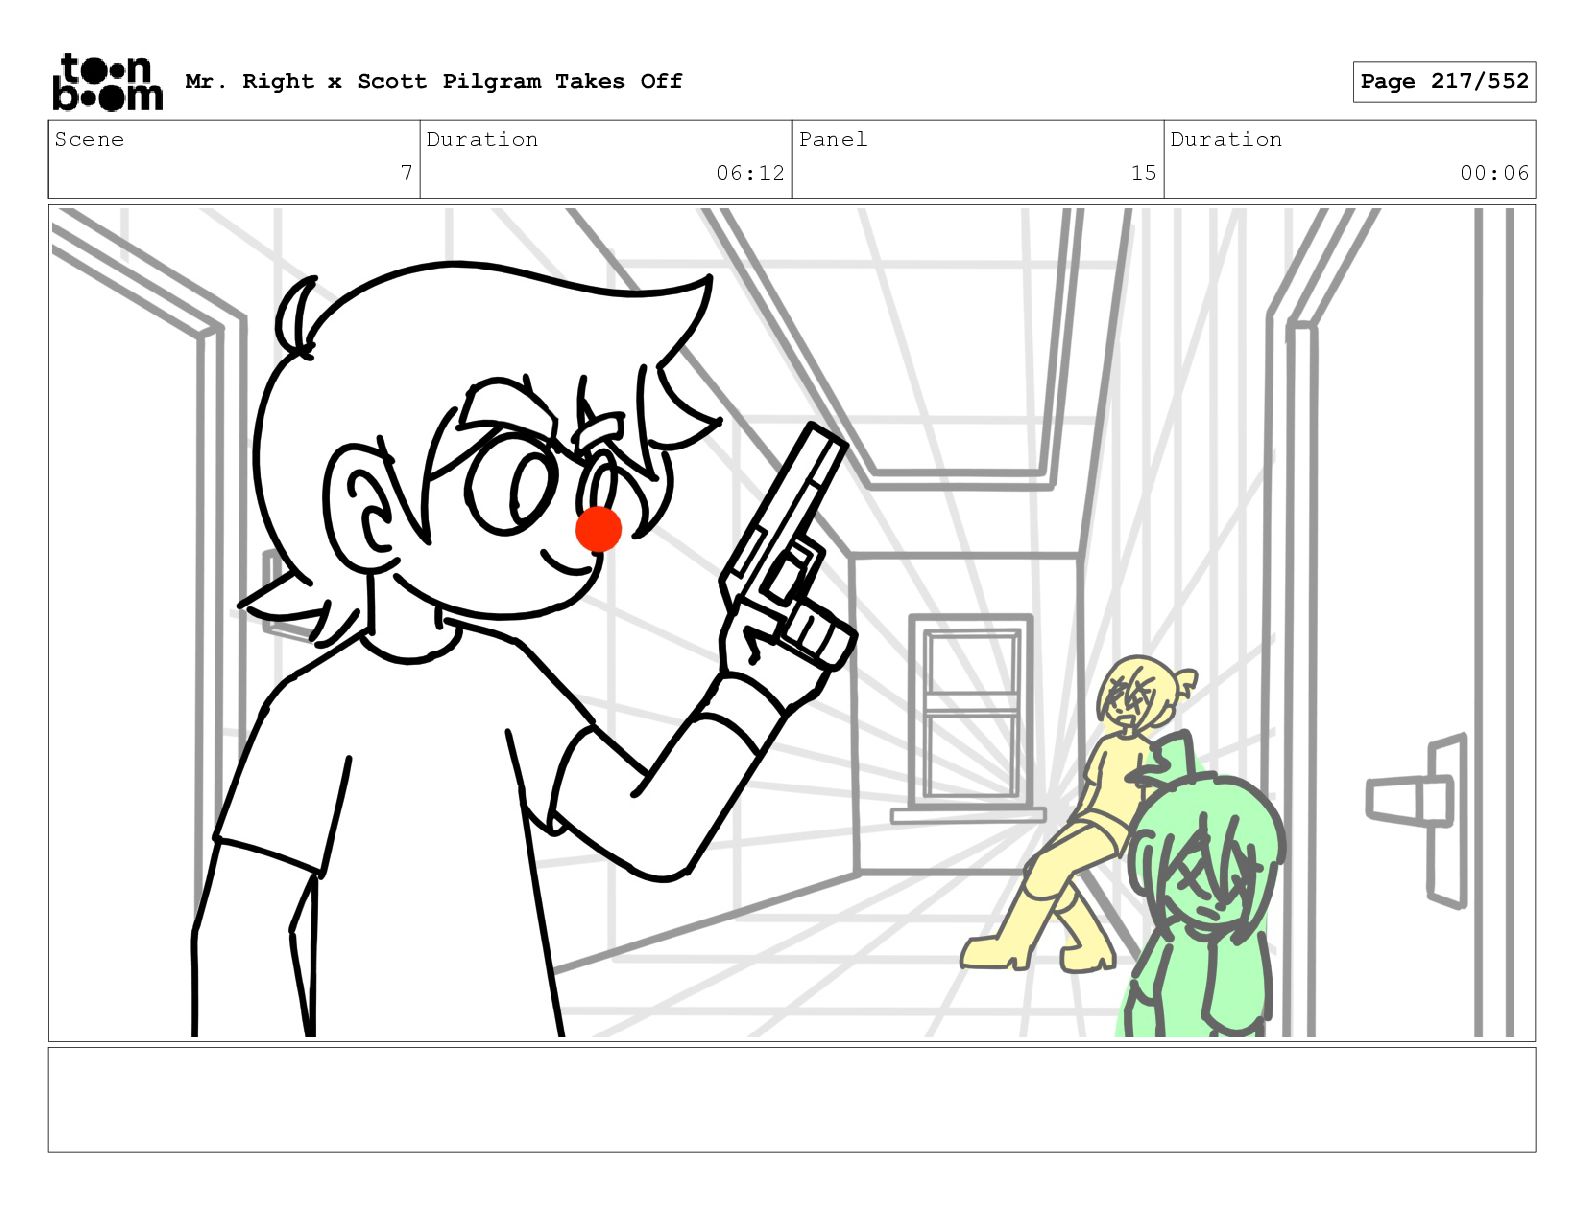Screen dimensions: 1584x1224
Task: Click the 'Page 217/552' box
Action: [1444, 82]
